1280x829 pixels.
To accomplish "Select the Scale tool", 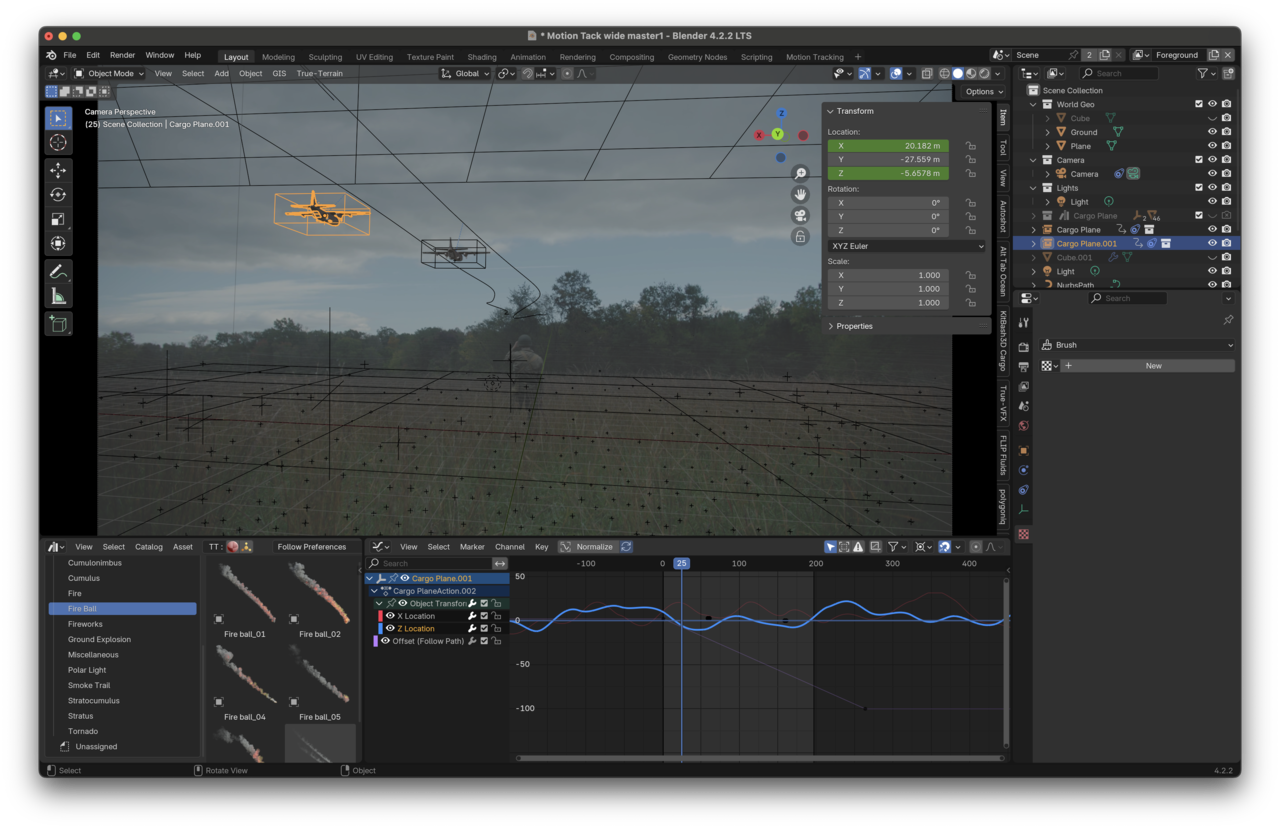I will coord(58,218).
